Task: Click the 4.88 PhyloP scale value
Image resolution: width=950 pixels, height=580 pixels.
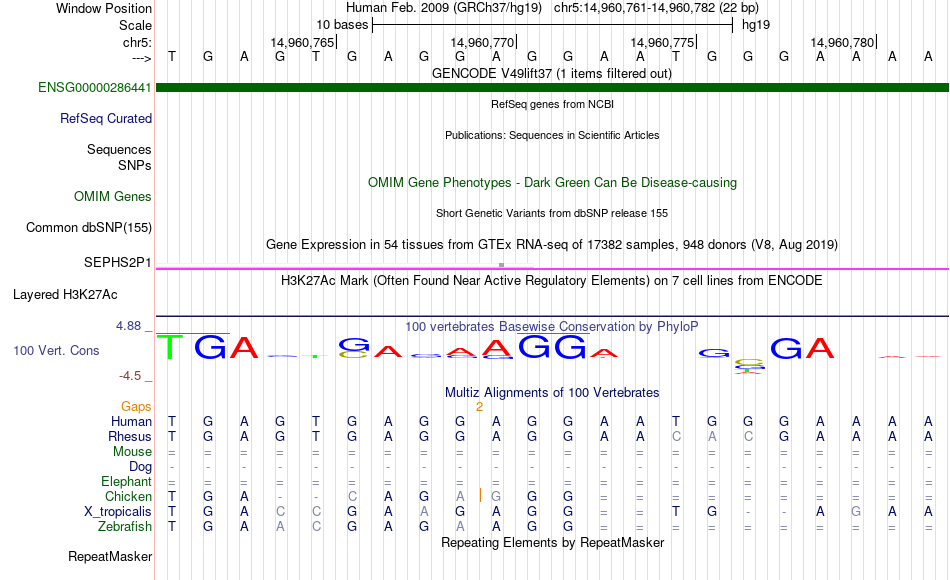Action: 128,326
